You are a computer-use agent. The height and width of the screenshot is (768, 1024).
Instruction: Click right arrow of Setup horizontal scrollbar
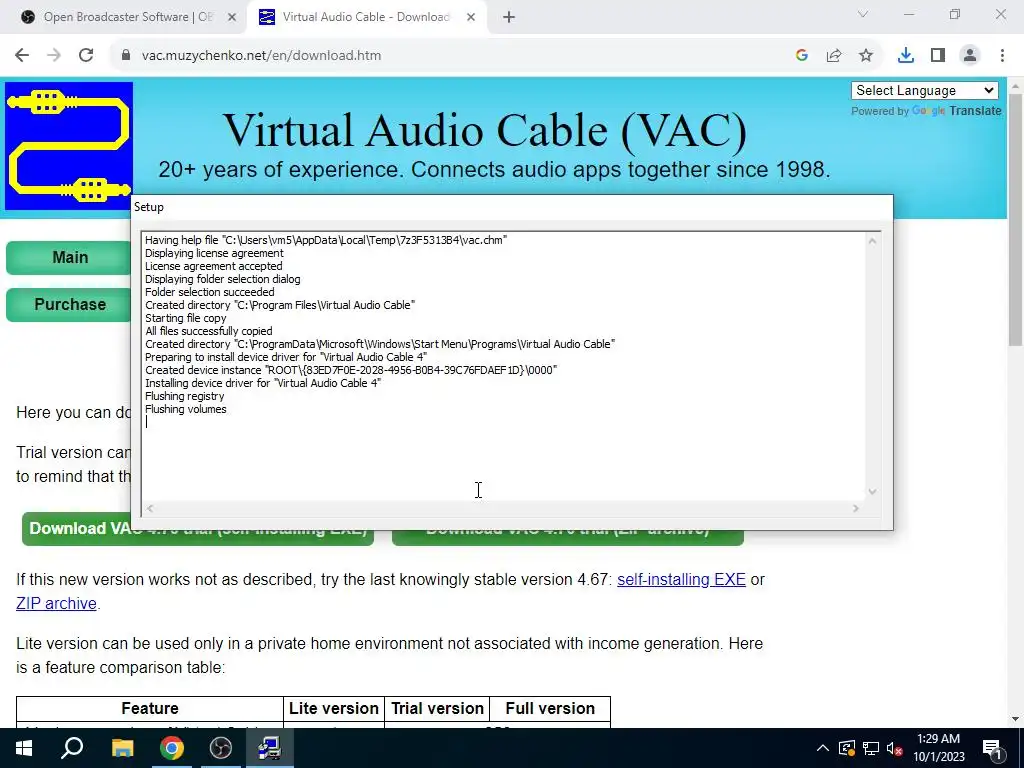click(856, 508)
